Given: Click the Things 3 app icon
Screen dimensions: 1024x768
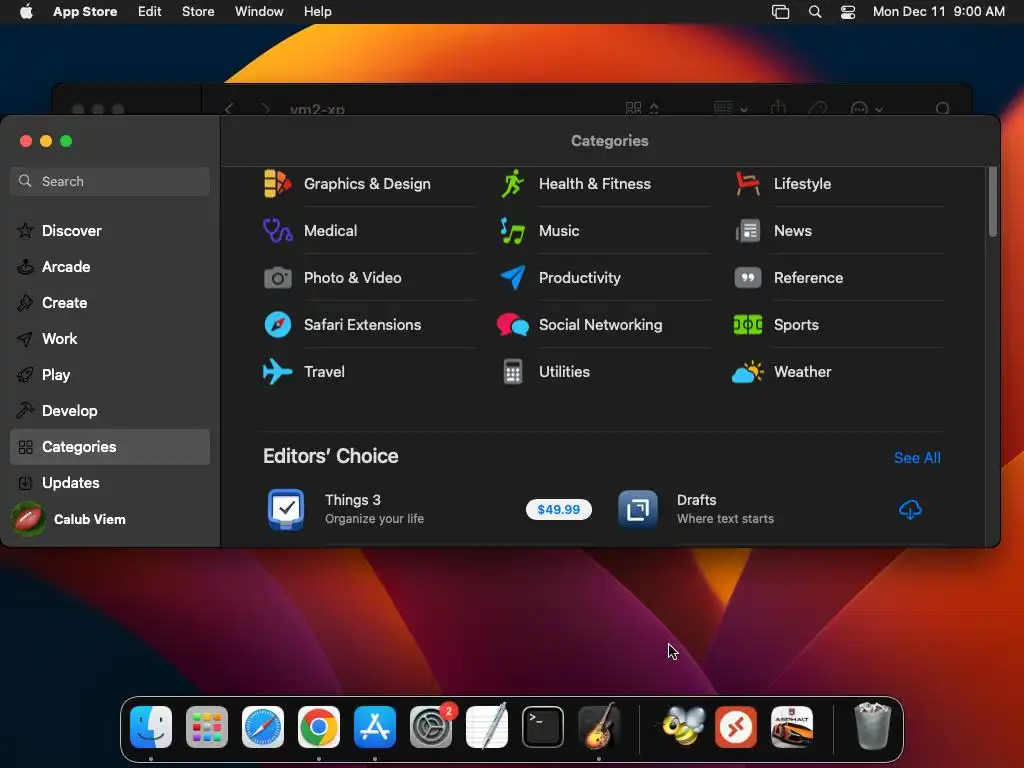Looking at the screenshot, I should click(x=286, y=509).
